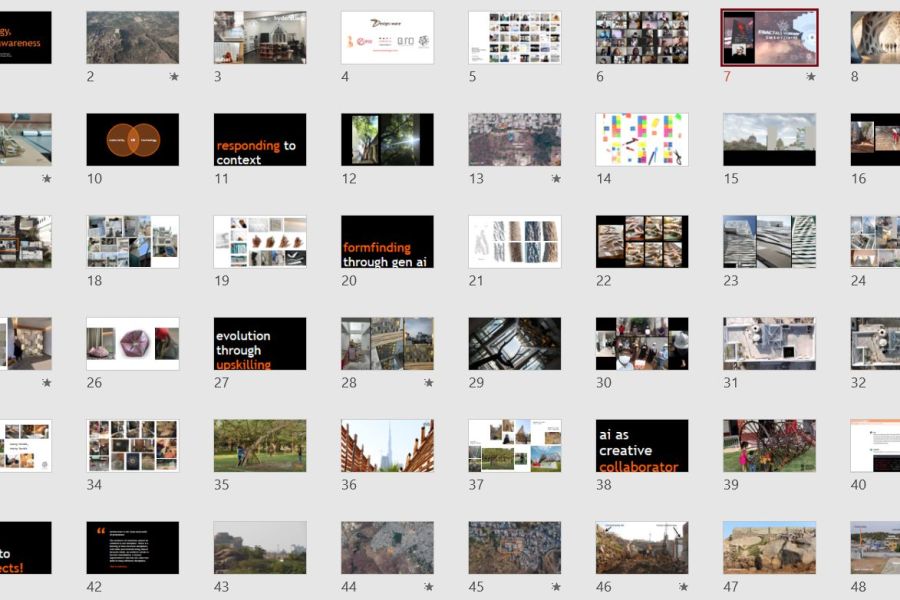Click the transition star under slide 45
Screen dimensions: 900x600
(x=556, y=587)
